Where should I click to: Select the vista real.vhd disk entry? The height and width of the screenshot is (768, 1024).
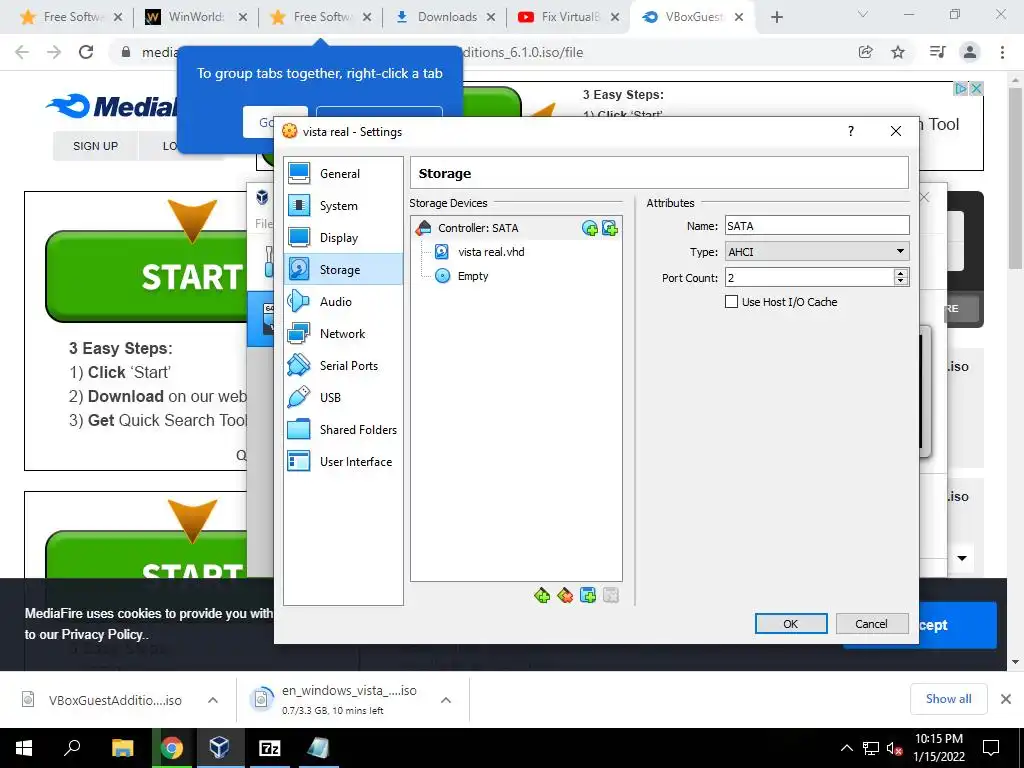pyautogui.click(x=491, y=251)
